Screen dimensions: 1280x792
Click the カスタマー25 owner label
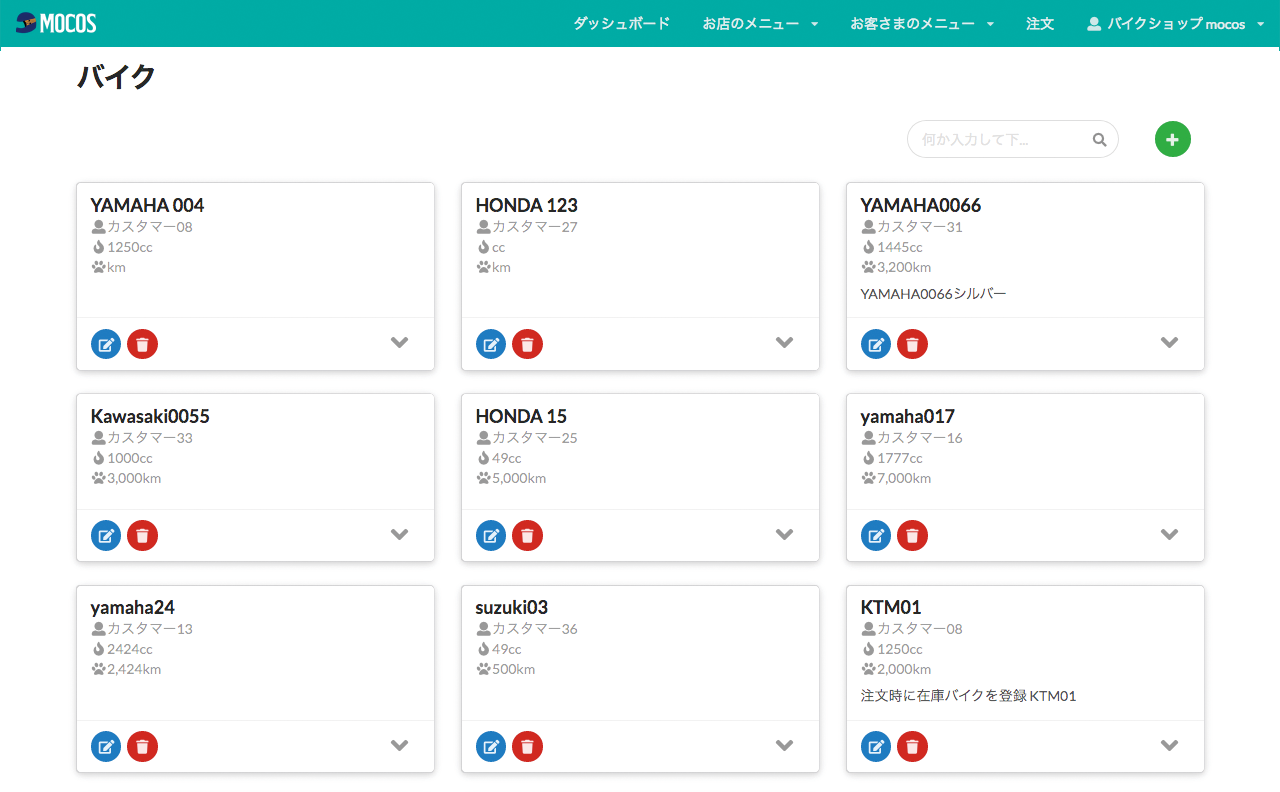point(534,438)
